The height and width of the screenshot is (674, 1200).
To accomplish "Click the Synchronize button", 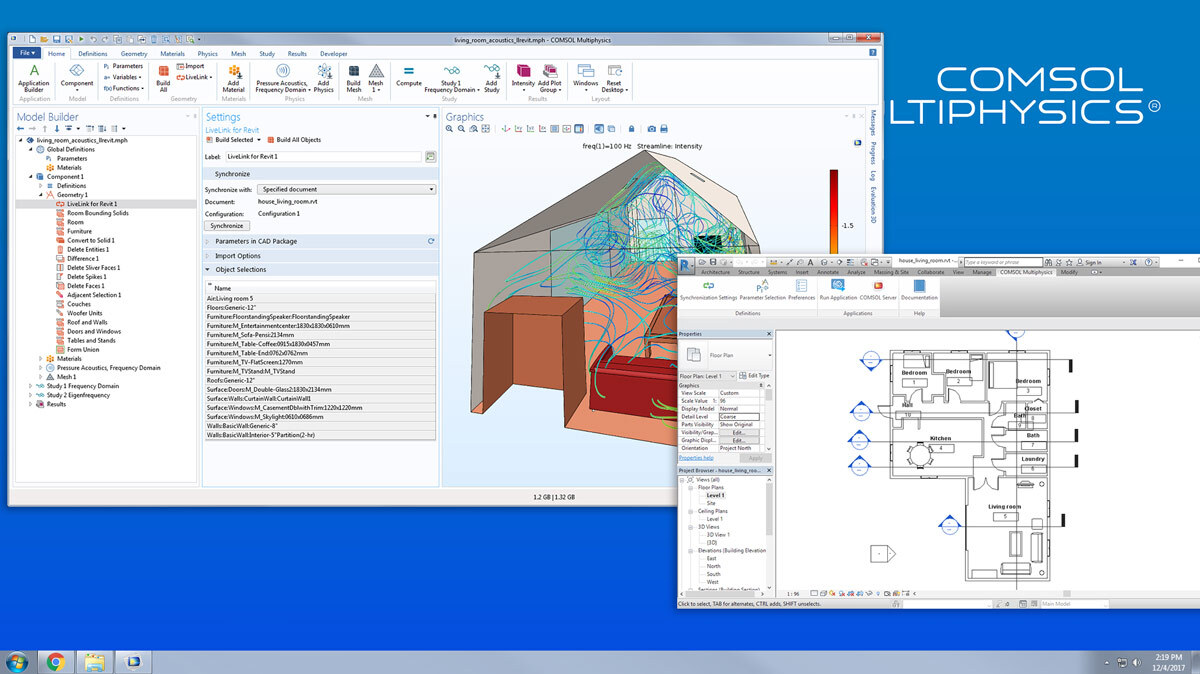I will [226, 226].
